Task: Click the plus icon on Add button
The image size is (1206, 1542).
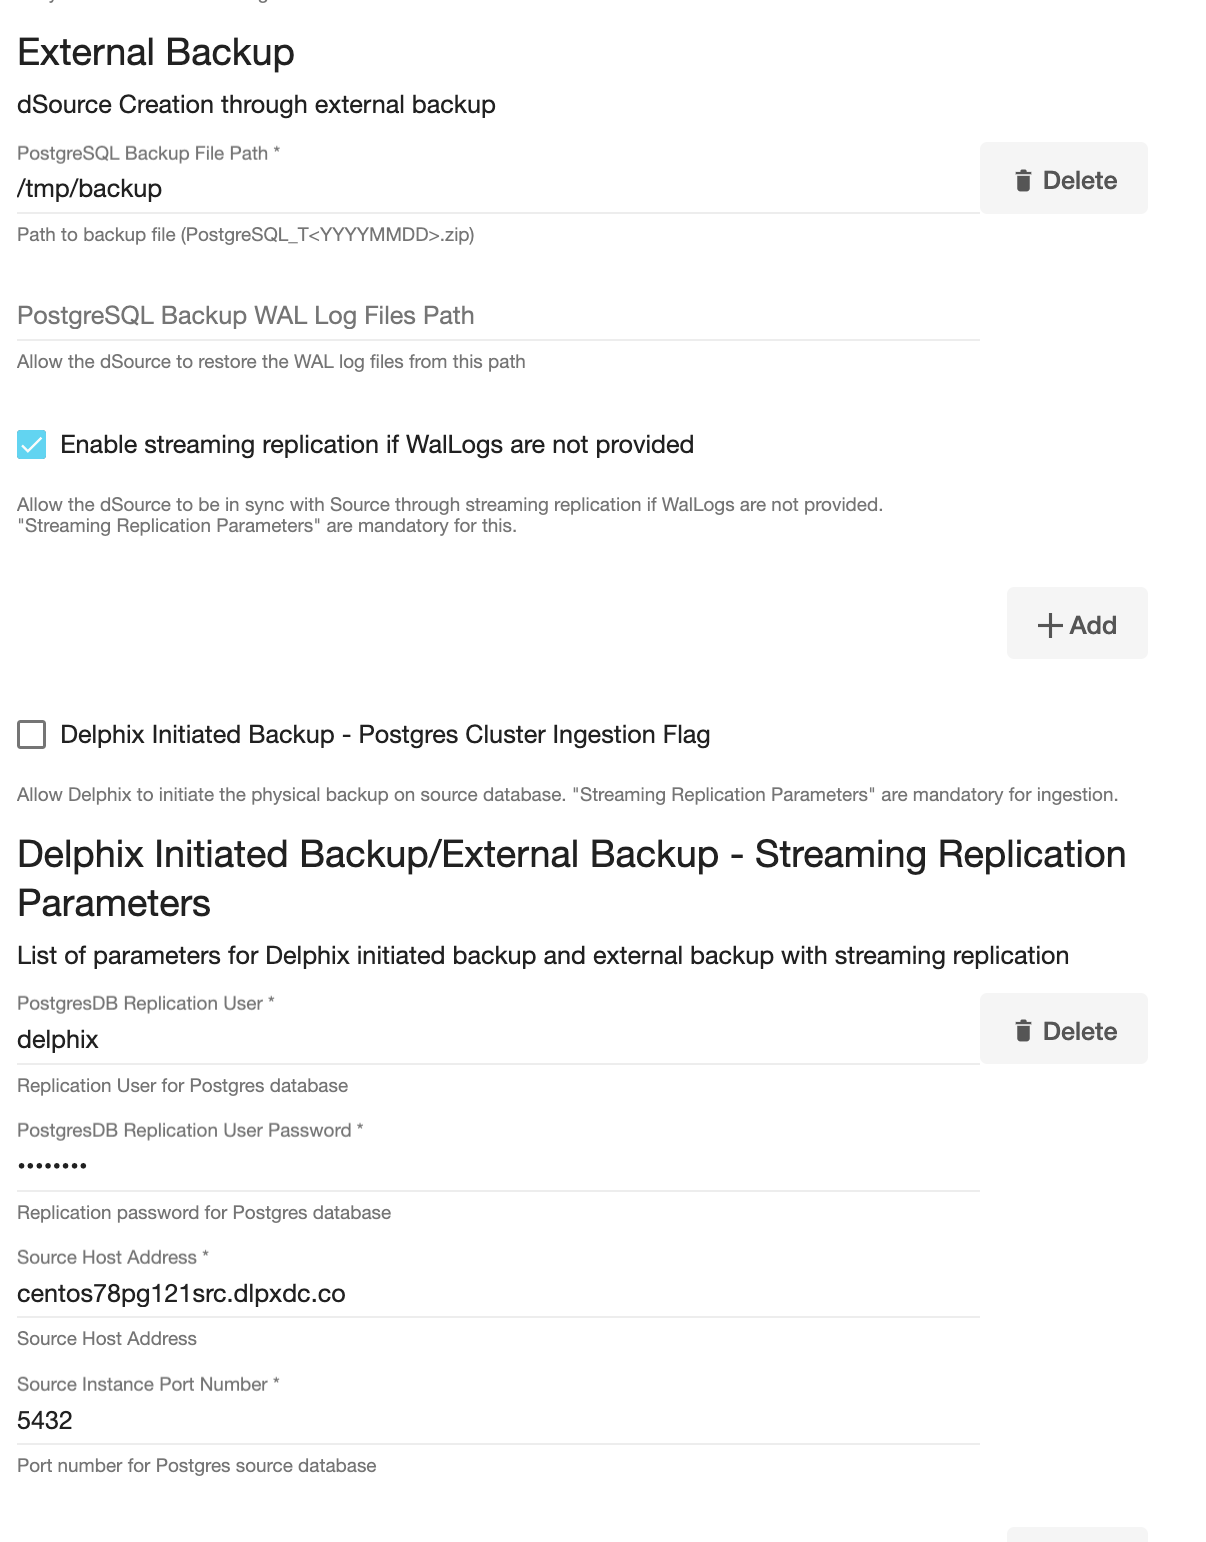Action: click(x=1049, y=625)
